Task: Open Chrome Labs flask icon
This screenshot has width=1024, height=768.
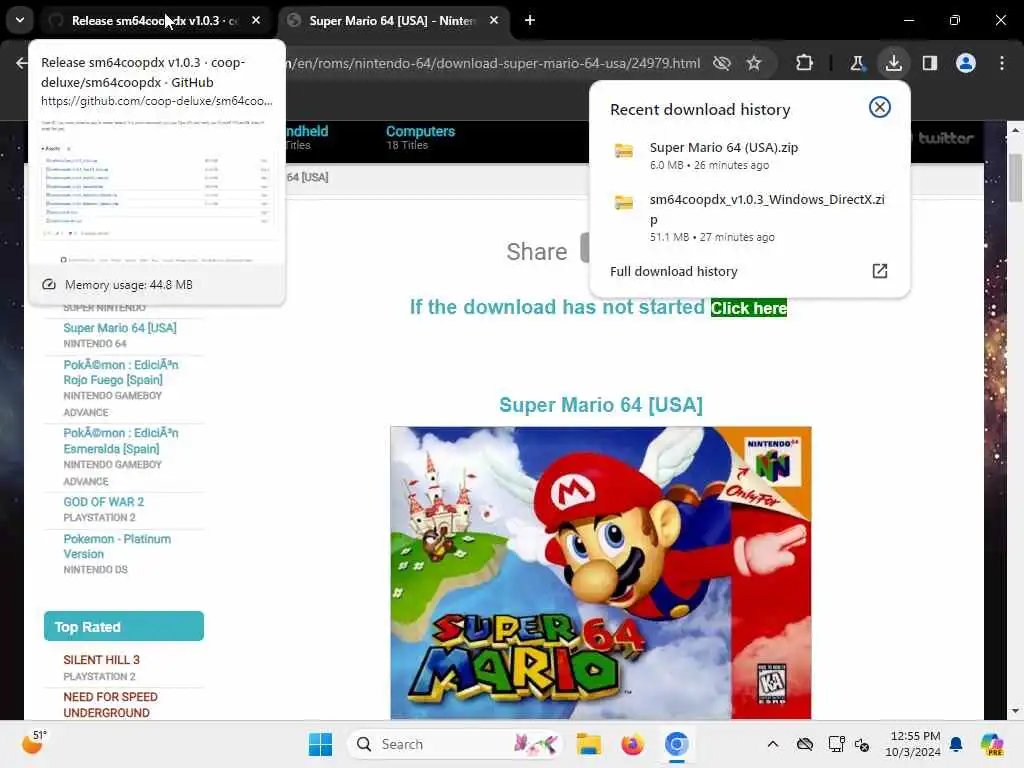Action: (x=857, y=63)
